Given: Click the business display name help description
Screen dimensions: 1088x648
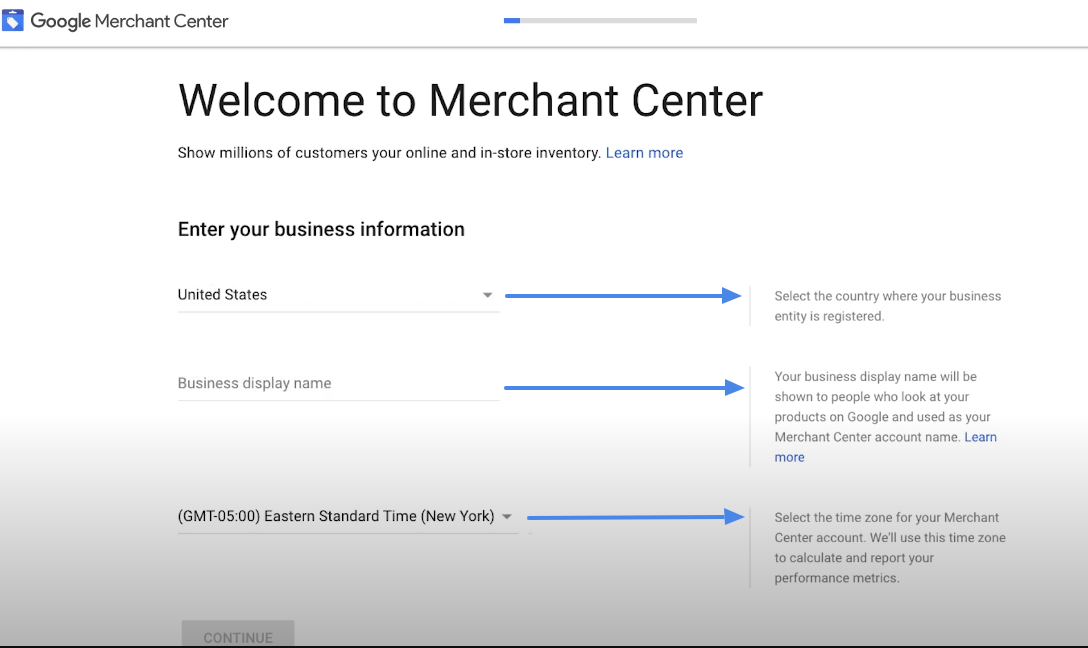Looking at the screenshot, I should click(x=880, y=407).
